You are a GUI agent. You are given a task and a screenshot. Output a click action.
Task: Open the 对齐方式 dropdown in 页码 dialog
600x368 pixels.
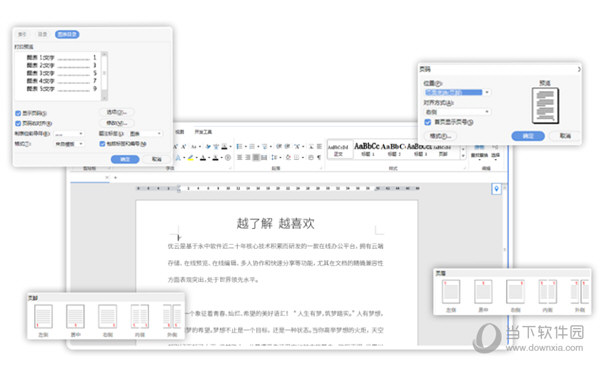pos(457,112)
